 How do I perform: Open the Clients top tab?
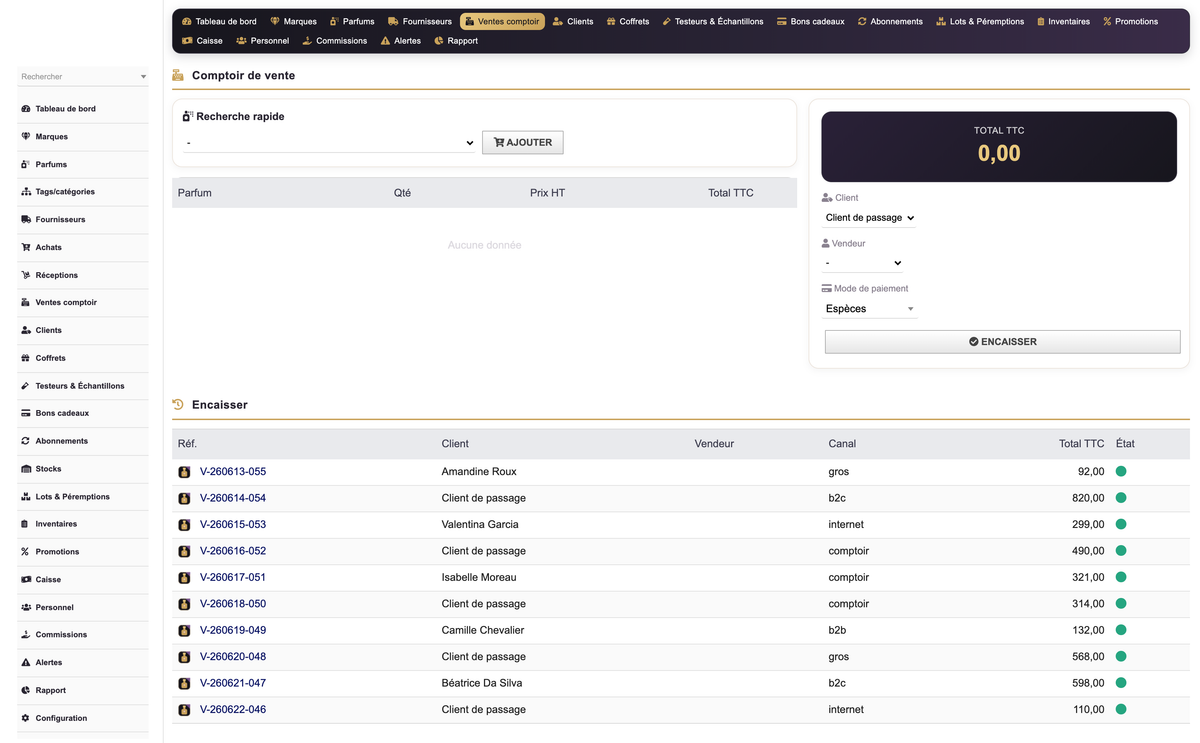tap(573, 21)
